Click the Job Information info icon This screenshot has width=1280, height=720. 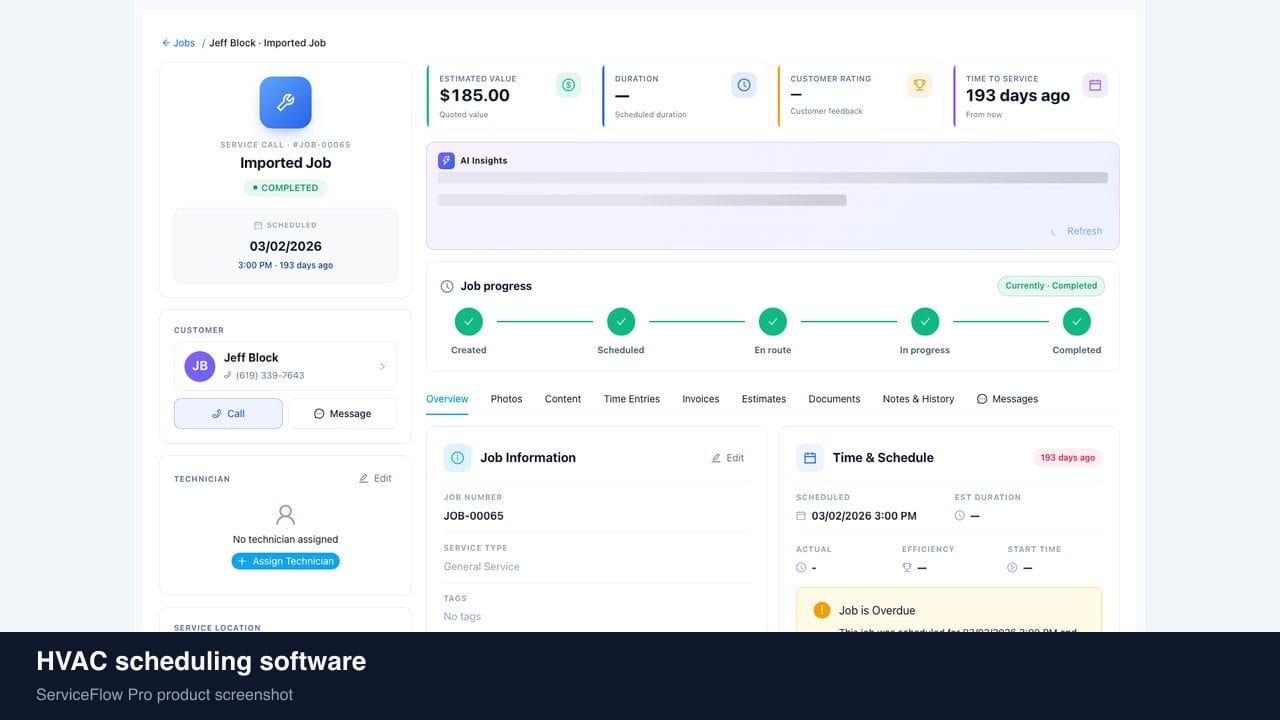458,458
